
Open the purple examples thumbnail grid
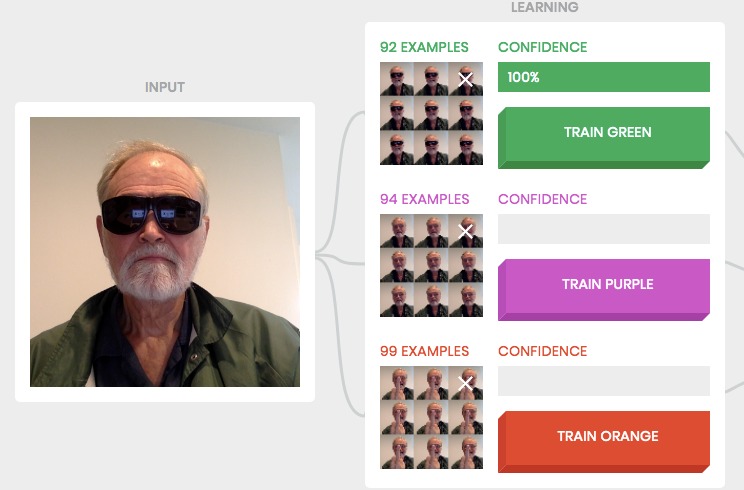431,265
